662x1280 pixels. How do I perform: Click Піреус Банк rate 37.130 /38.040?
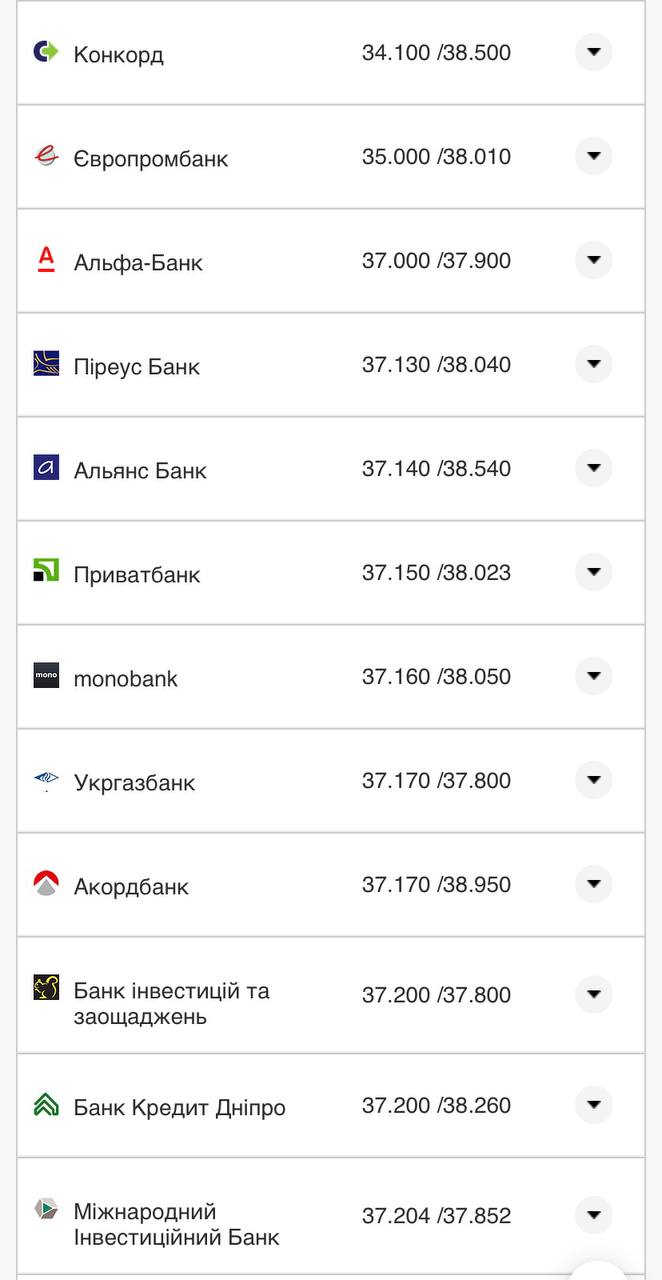[436, 365]
